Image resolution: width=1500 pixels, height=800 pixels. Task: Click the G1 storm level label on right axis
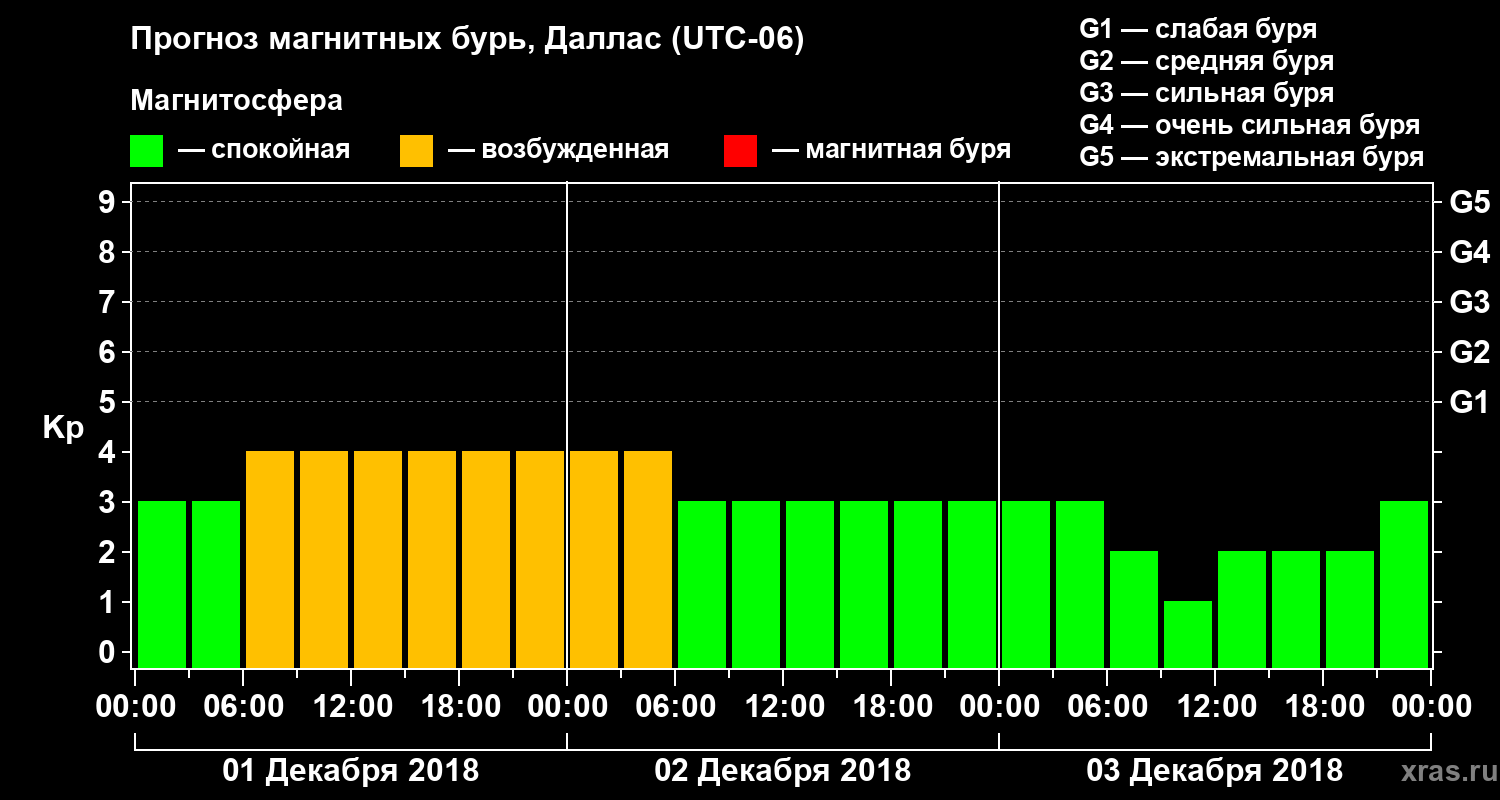[1469, 402]
